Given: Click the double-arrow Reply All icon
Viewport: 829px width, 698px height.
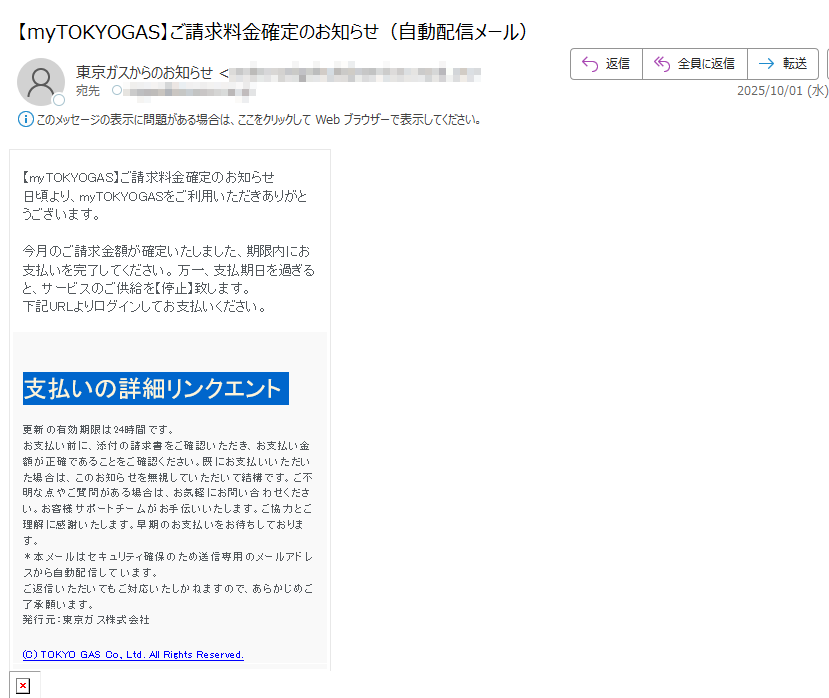Looking at the screenshot, I should (x=661, y=63).
